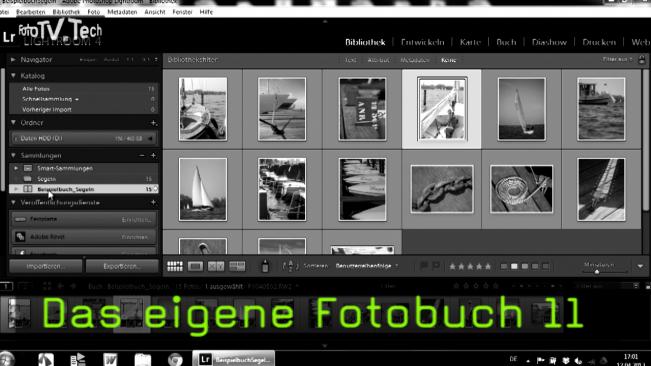Screen dimensions: 651x366
Task: Flag photo as rejected in the toolbar
Action: tap(436, 265)
